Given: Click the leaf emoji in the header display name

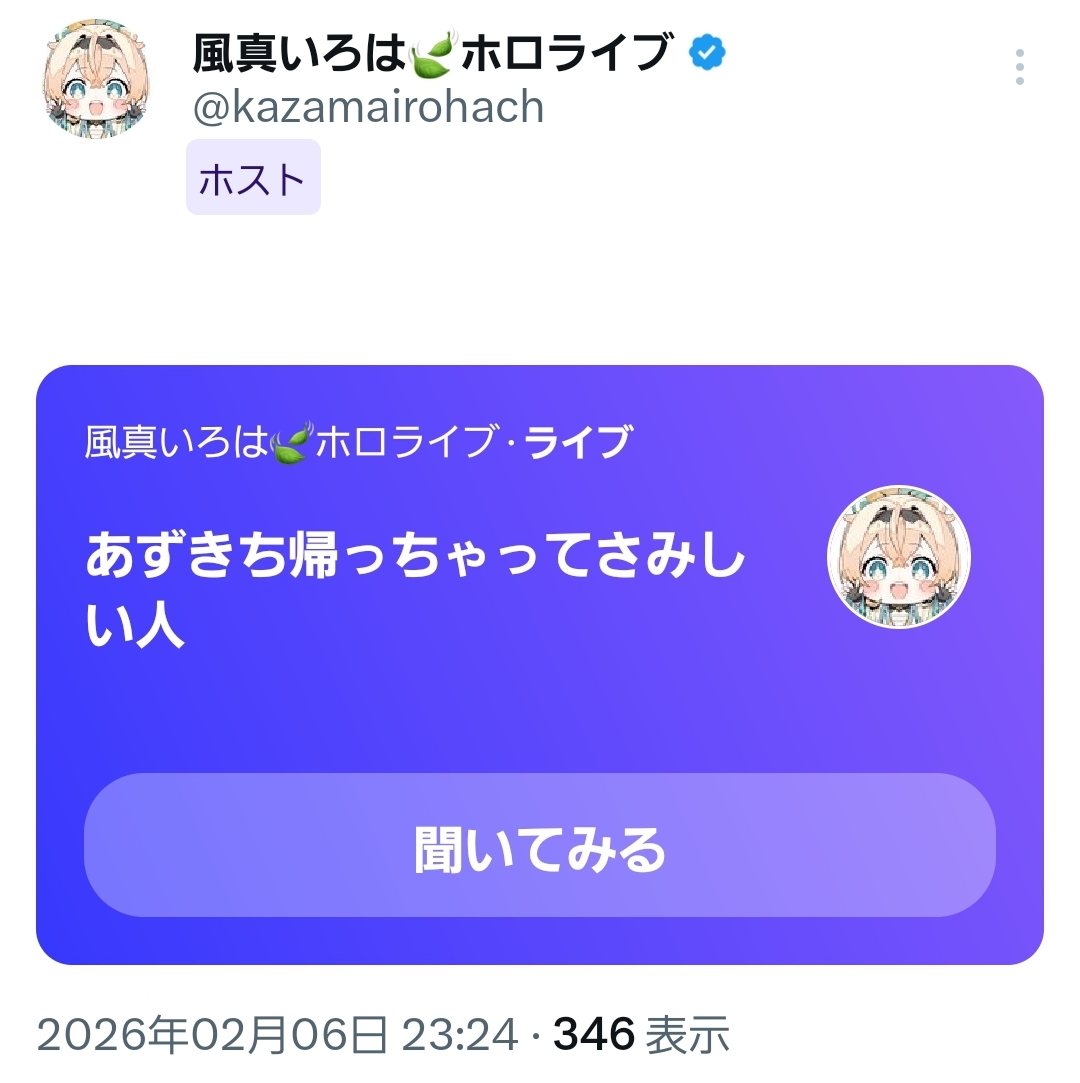Looking at the screenshot, I should click(433, 54).
